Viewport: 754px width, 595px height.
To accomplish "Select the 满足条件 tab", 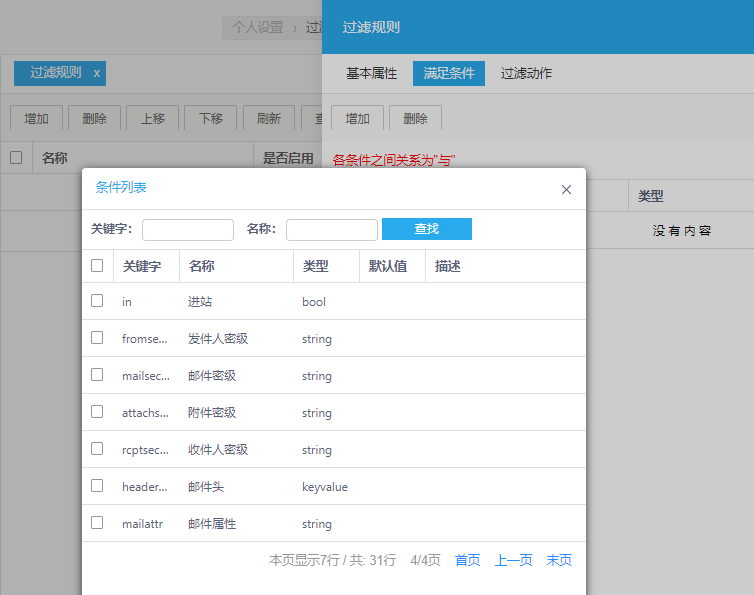I will (x=448, y=74).
